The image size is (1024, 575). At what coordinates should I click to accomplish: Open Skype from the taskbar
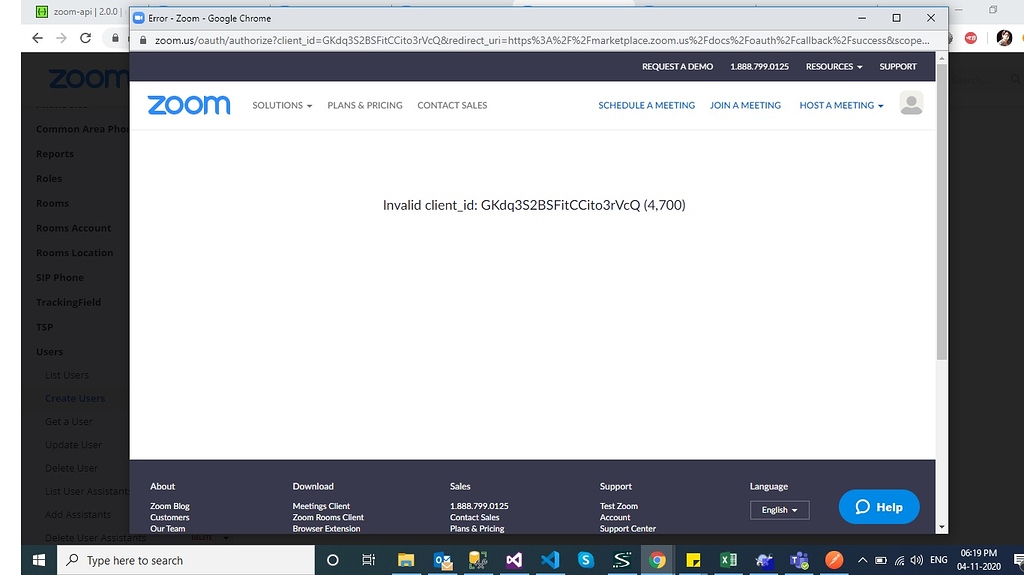click(586, 560)
